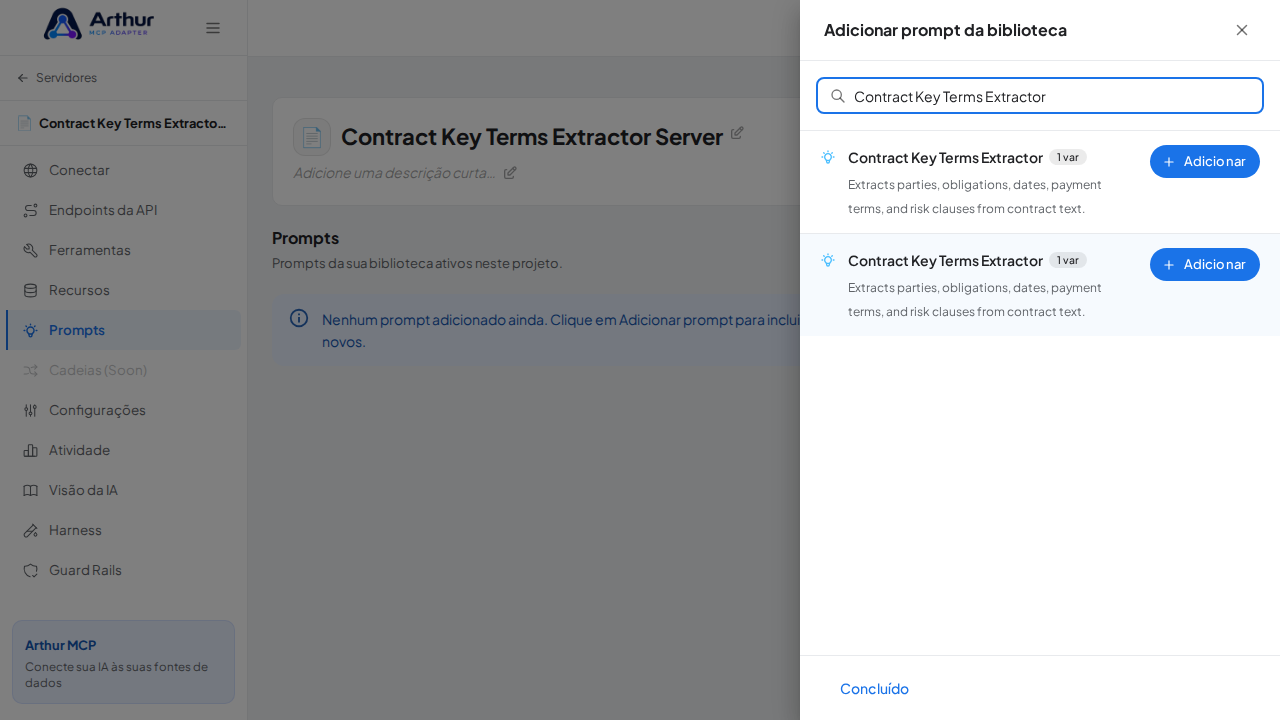Click the Configurações sliders icon
1280x720 pixels.
[30, 410]
